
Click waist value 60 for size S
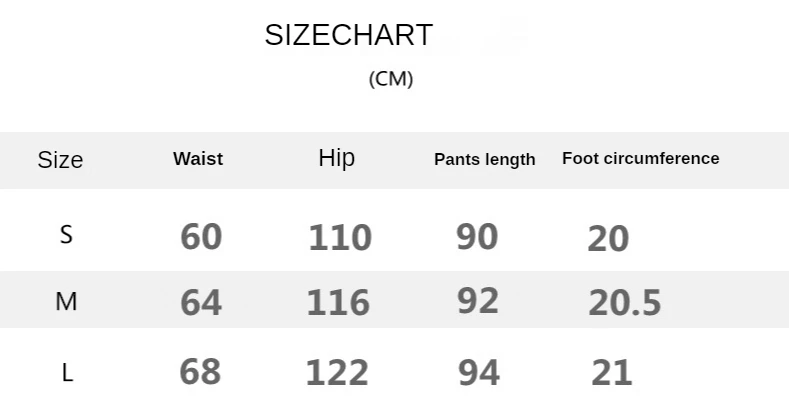coord(201,237)
